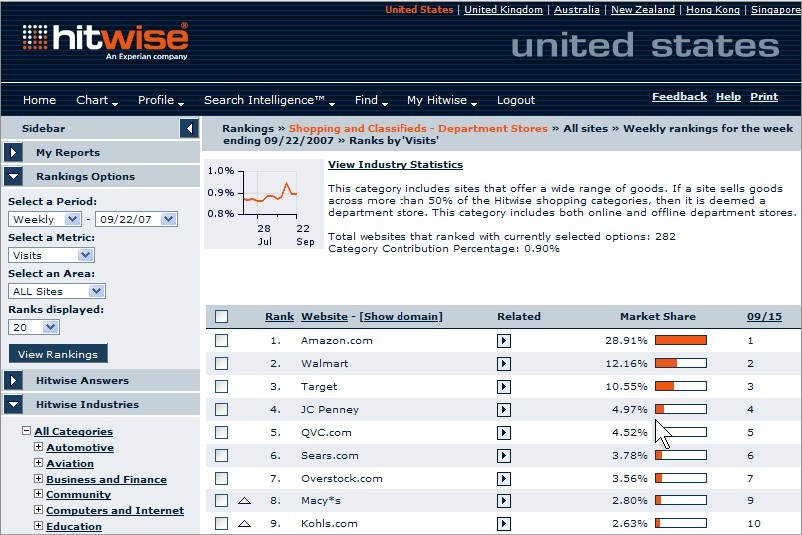Open the My Hitwise menu
The image size is (802, 535).
click(x=441, y=100)
